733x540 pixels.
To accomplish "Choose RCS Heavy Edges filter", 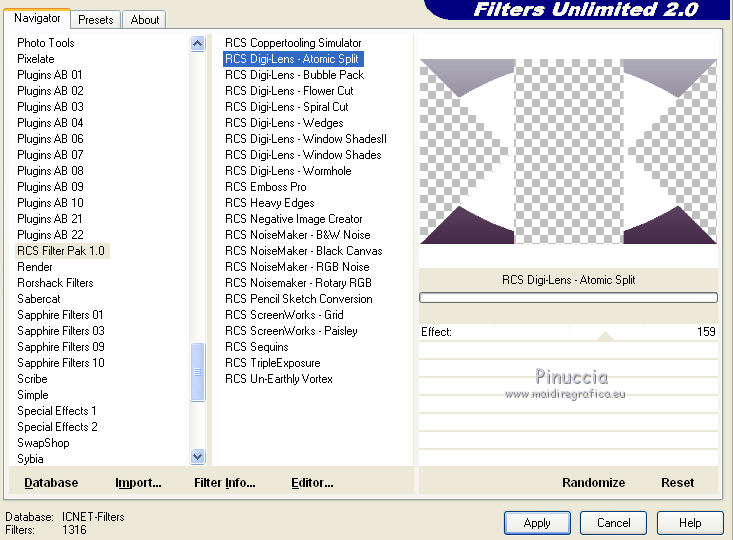I will point(270,203).
